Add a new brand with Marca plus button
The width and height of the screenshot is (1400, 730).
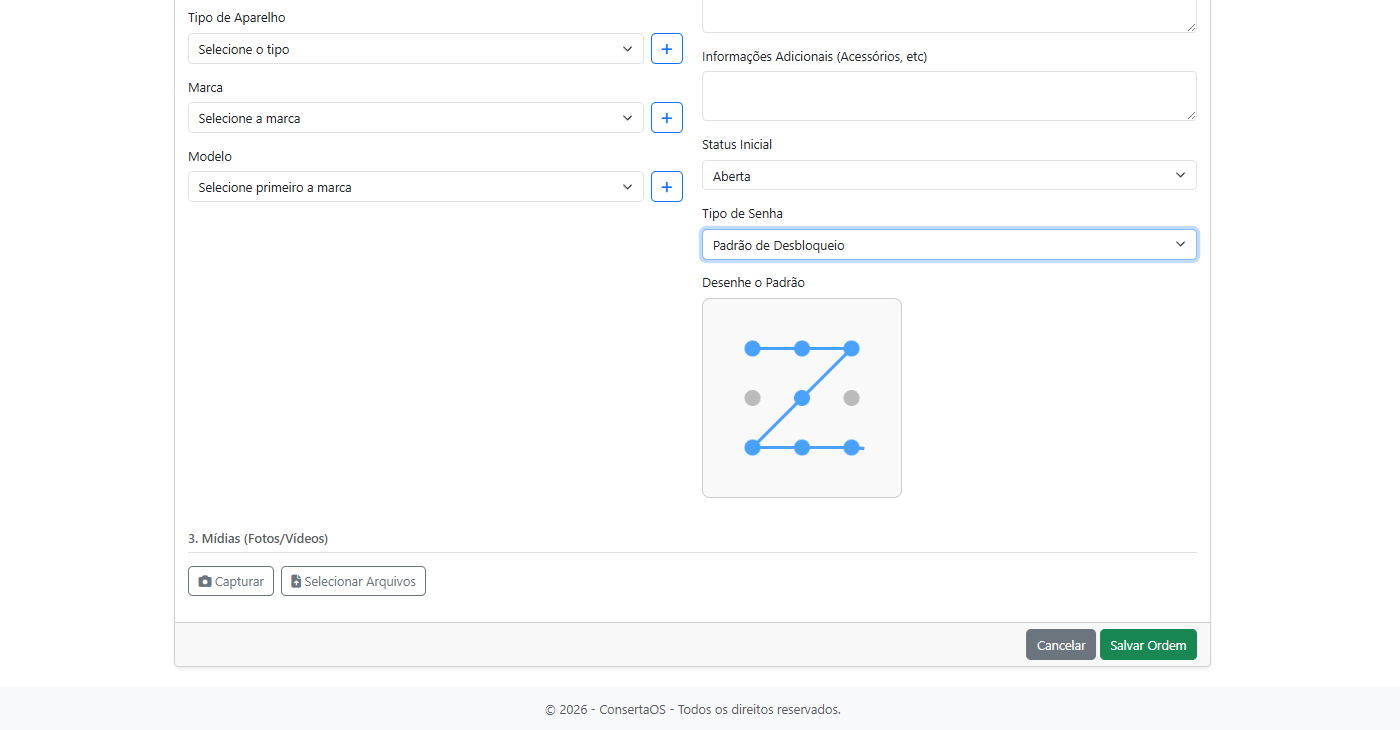667,118
